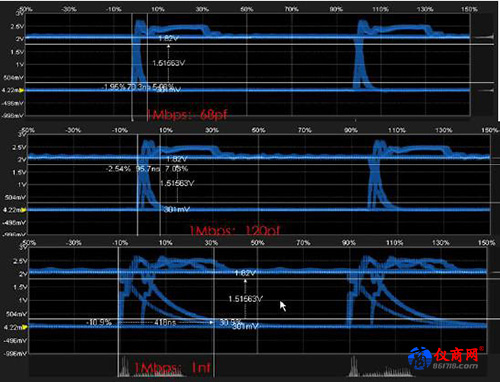Click the red '1Mbps: 120pf' label
The image size is (500, 382).
(235, 230)
